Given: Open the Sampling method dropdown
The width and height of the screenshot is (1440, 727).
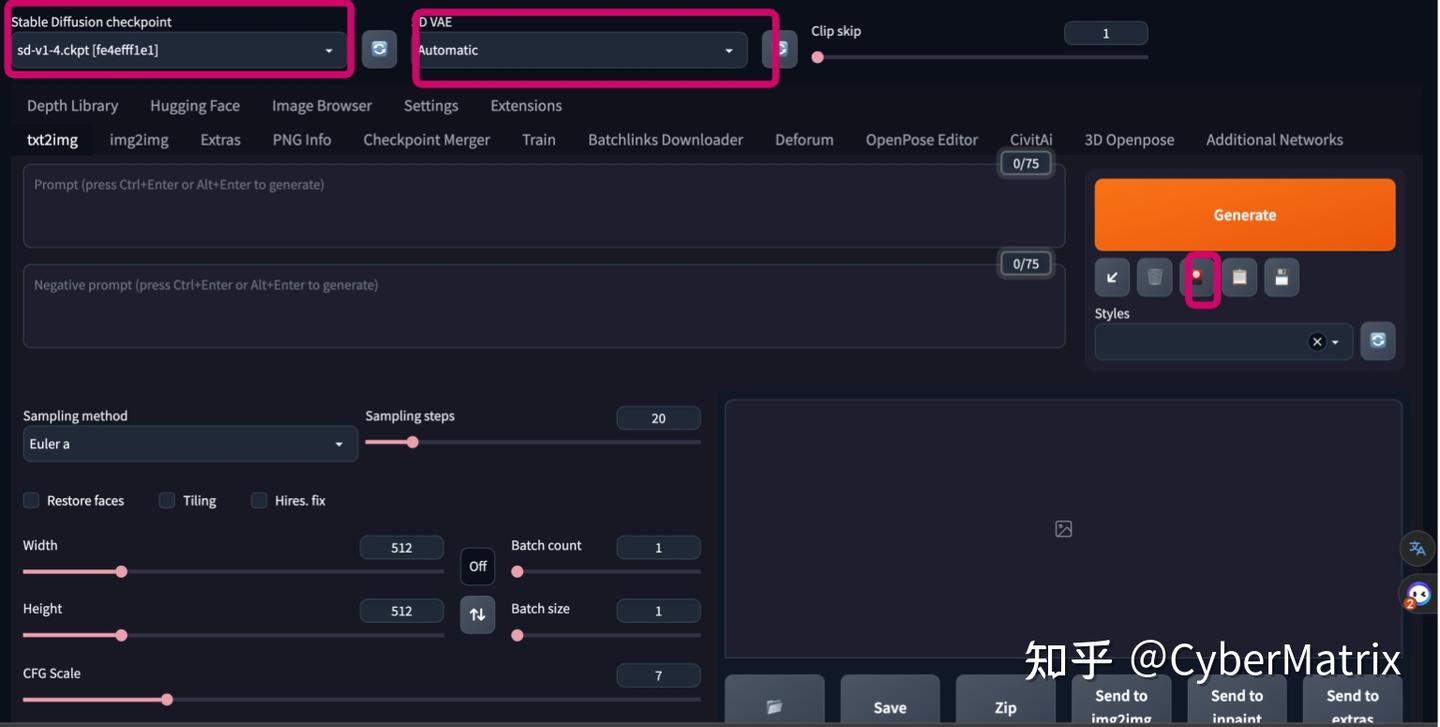Looking at the screenshot, I should 190,443.
